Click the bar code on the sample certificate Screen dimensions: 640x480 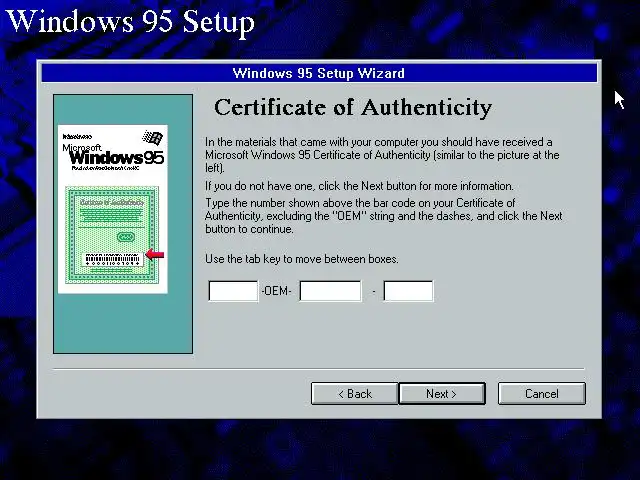tap(112, 259)
